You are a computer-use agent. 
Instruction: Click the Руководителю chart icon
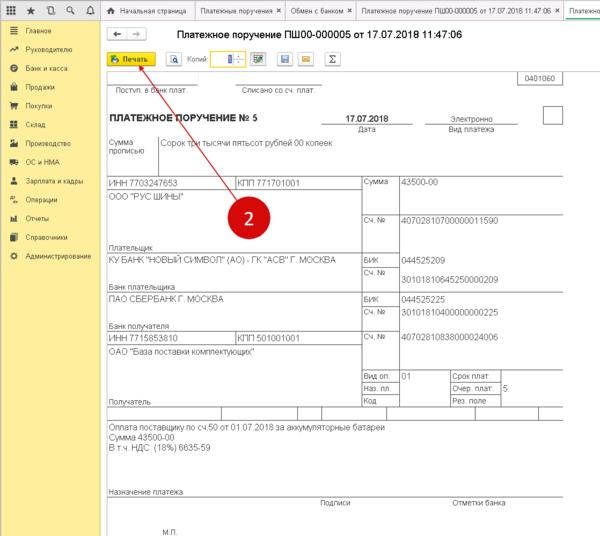[x=14, y=49]
